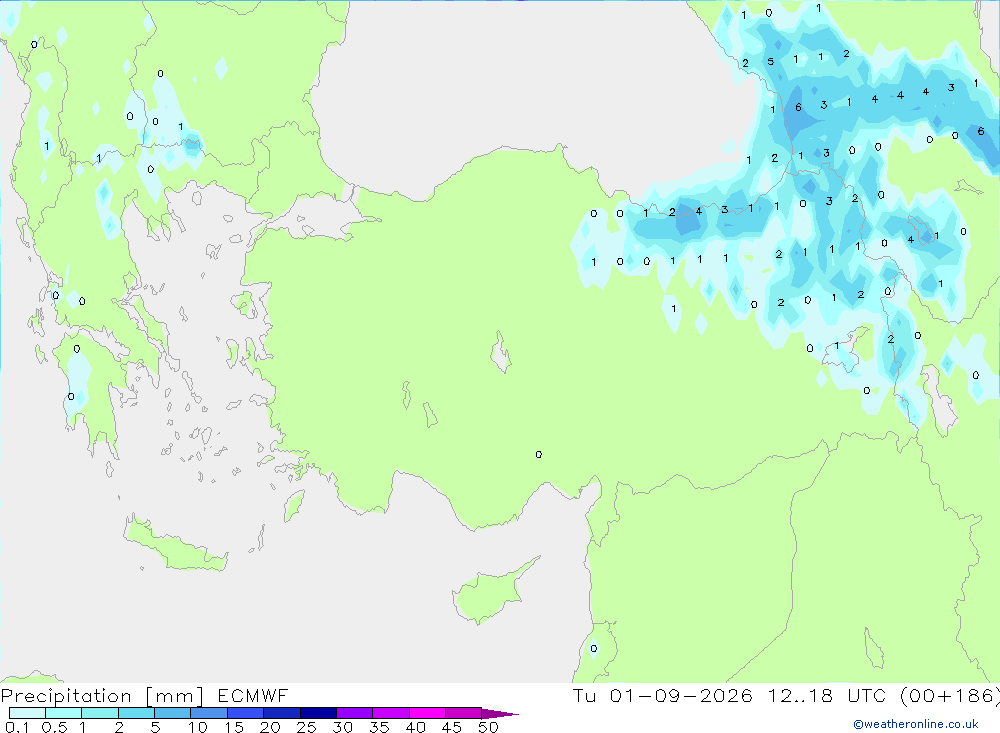Pick magenta swatch between 35 and 40
The image size is (1000, 733).
pyautogui.click(x=390, y=713)
